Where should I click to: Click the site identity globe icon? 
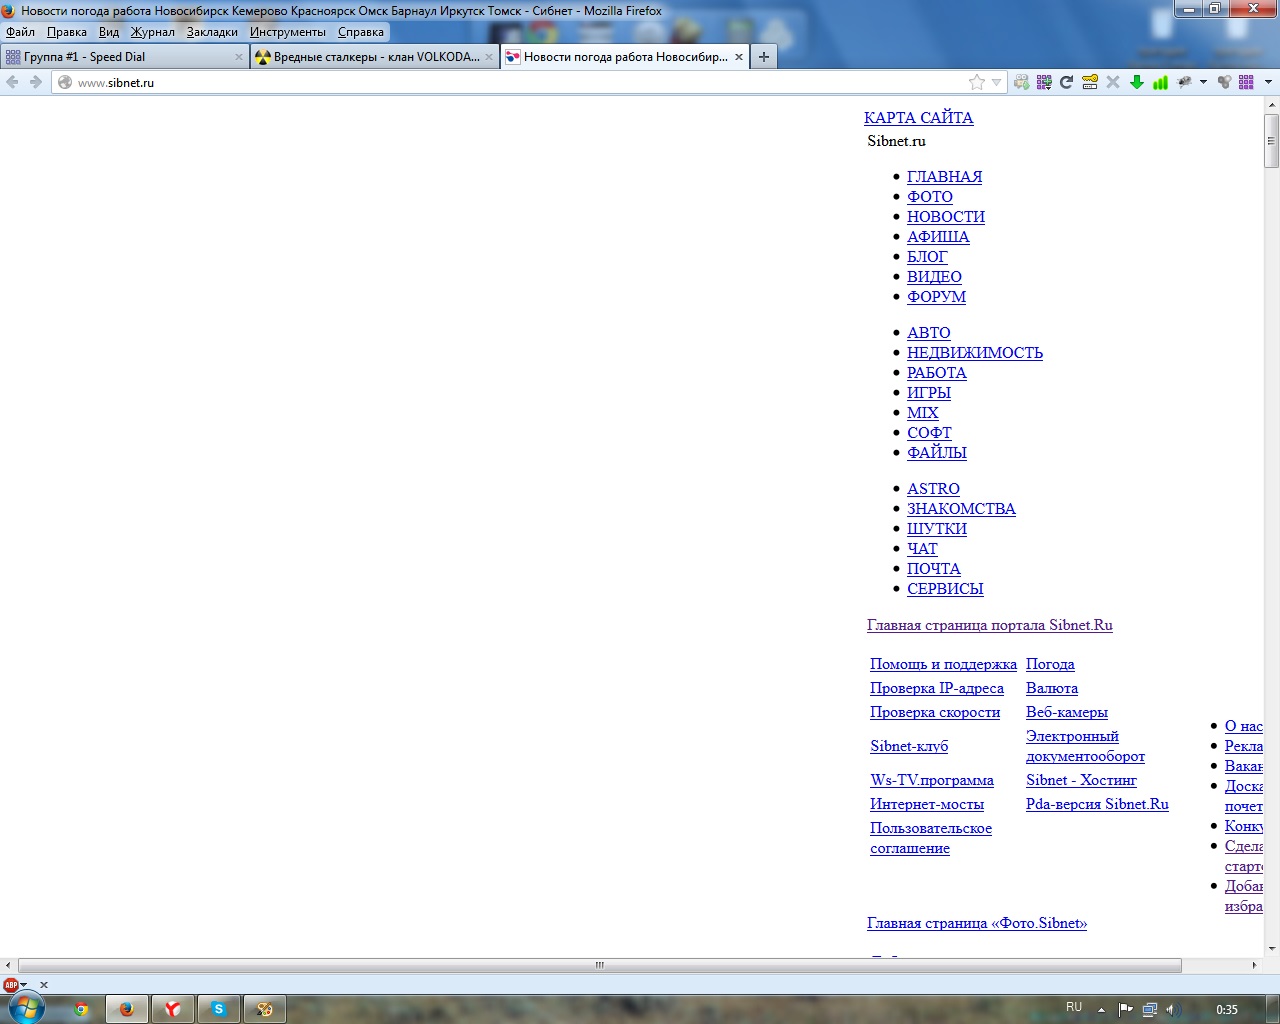[65, 82]
